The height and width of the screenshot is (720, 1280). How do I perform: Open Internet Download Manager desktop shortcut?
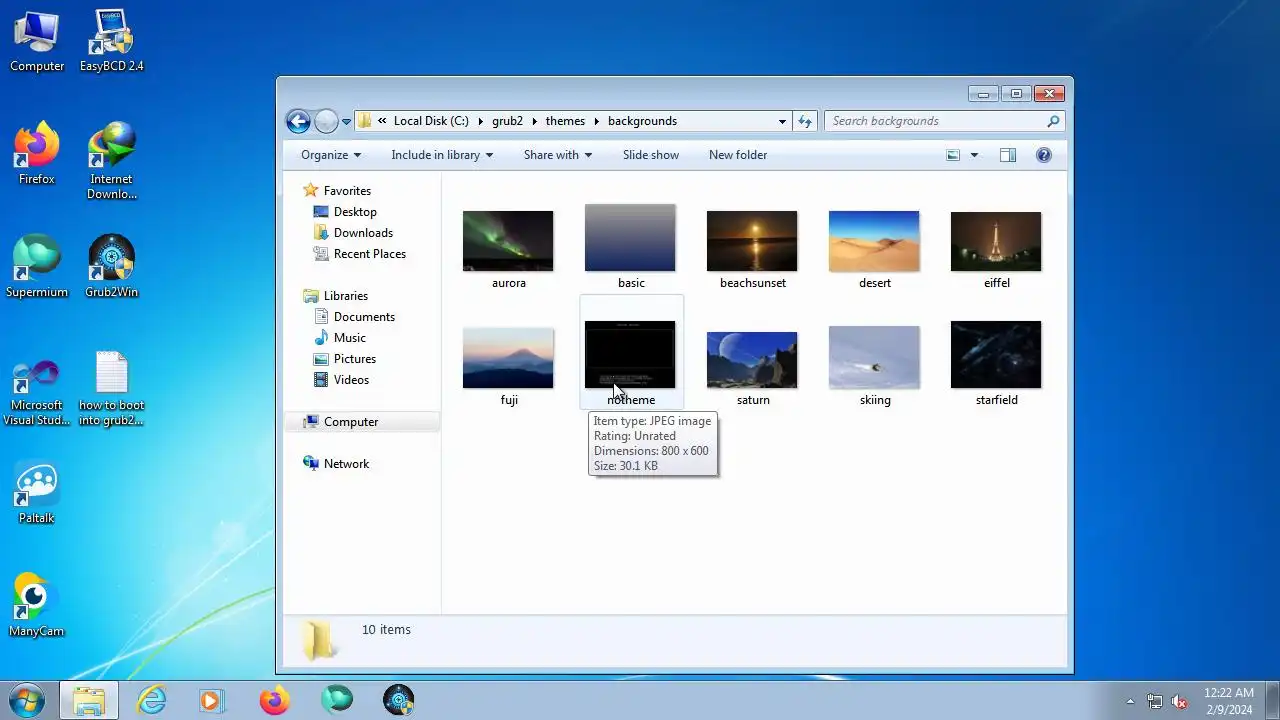point(111,162)
